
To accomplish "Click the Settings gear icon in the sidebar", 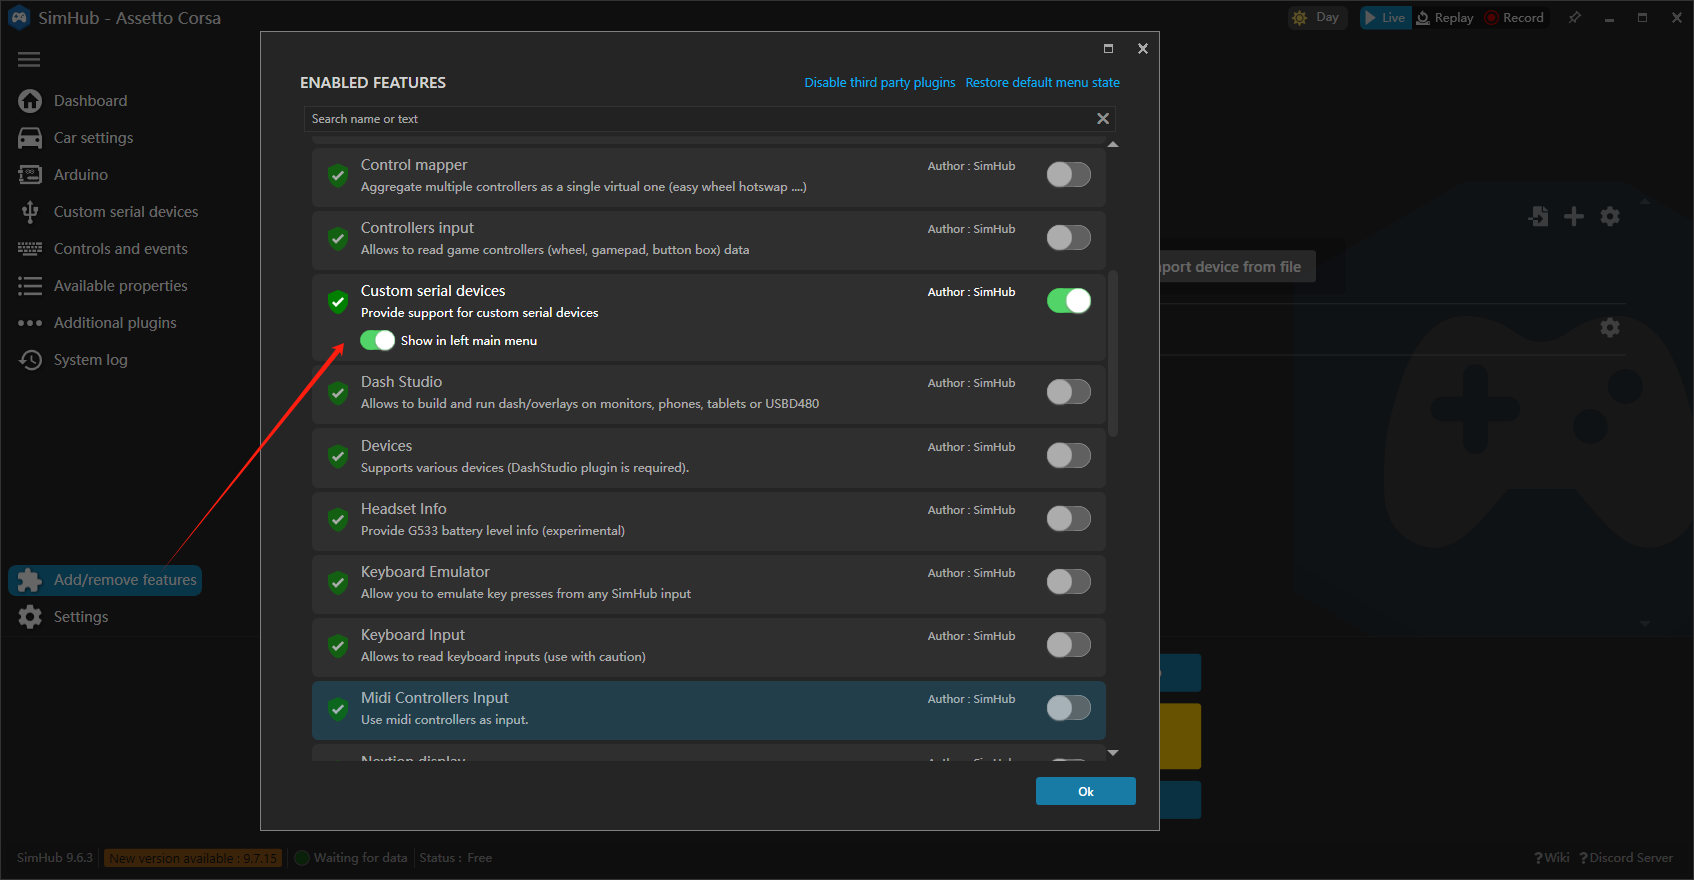I will tap(30, 617).
